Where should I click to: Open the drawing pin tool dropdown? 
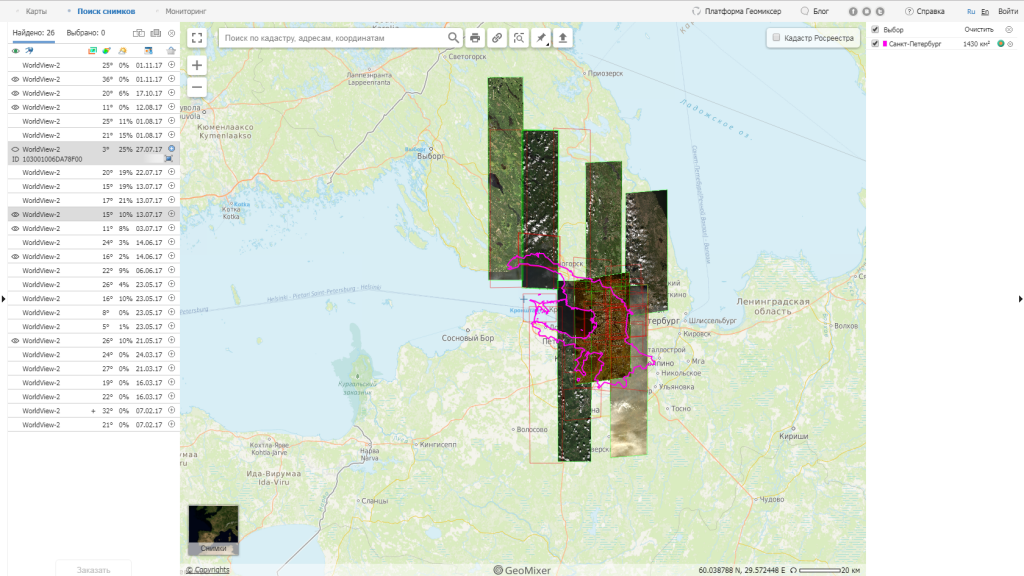pos(542,38)
